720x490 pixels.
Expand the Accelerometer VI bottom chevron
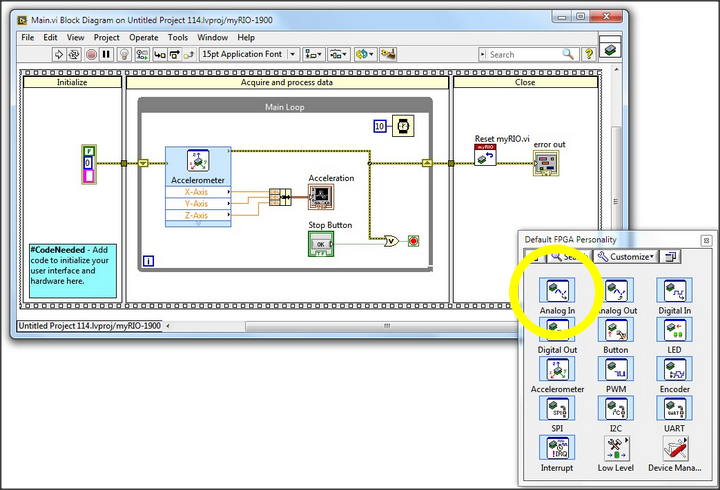pos(198,224)
